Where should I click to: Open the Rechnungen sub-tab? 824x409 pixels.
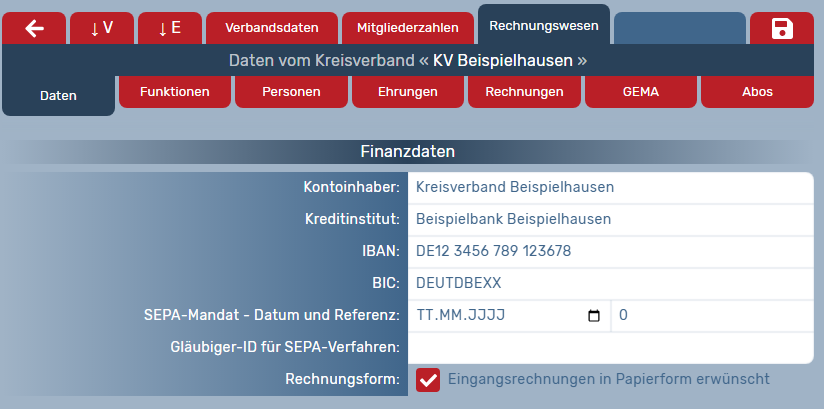(524, 92)
